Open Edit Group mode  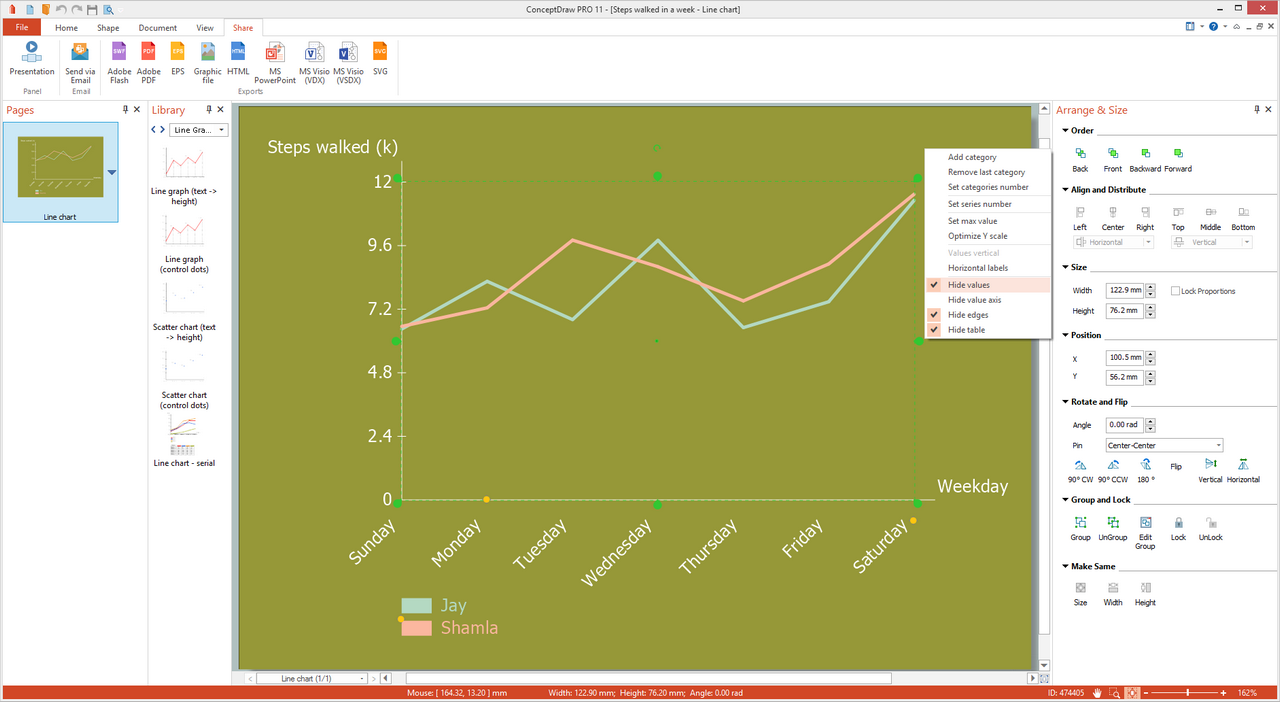coord(1145,533)
